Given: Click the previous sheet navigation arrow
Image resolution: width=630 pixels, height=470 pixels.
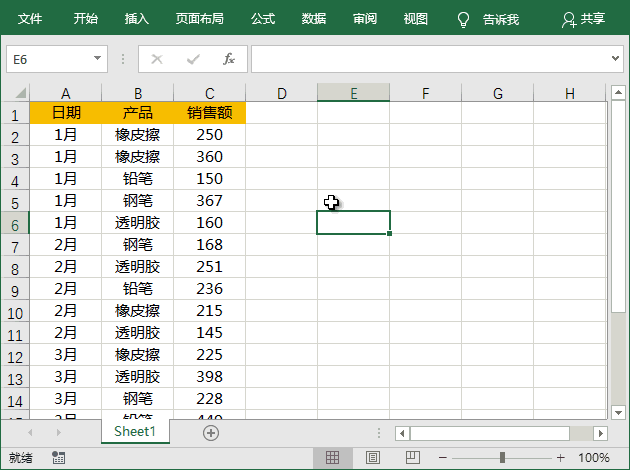Looking at the screenshot, I should (30, 432).
